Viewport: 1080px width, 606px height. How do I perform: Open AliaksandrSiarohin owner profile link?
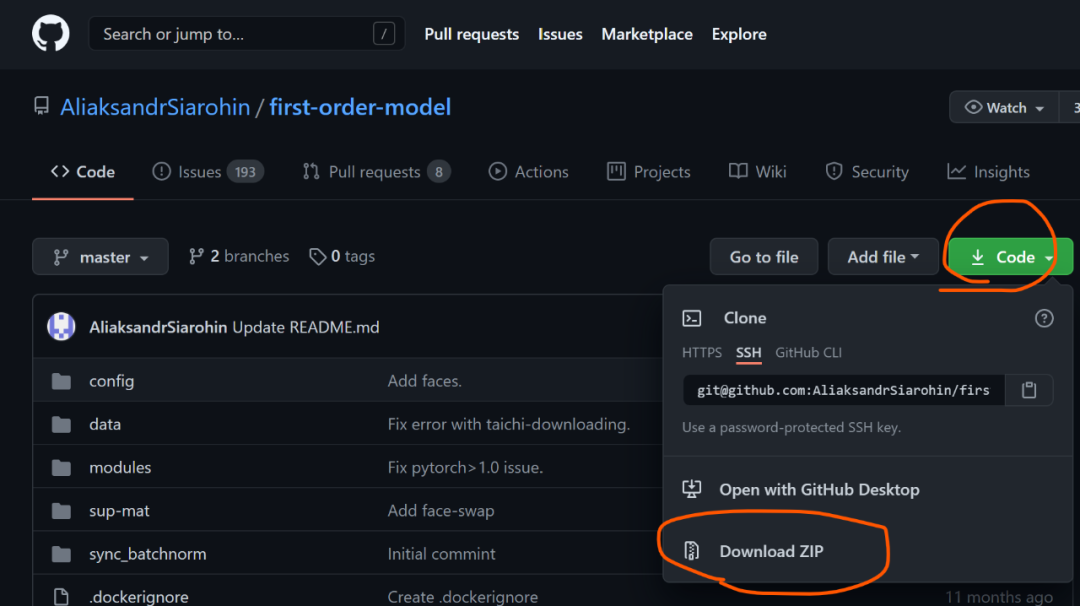(x=155, y=107)
